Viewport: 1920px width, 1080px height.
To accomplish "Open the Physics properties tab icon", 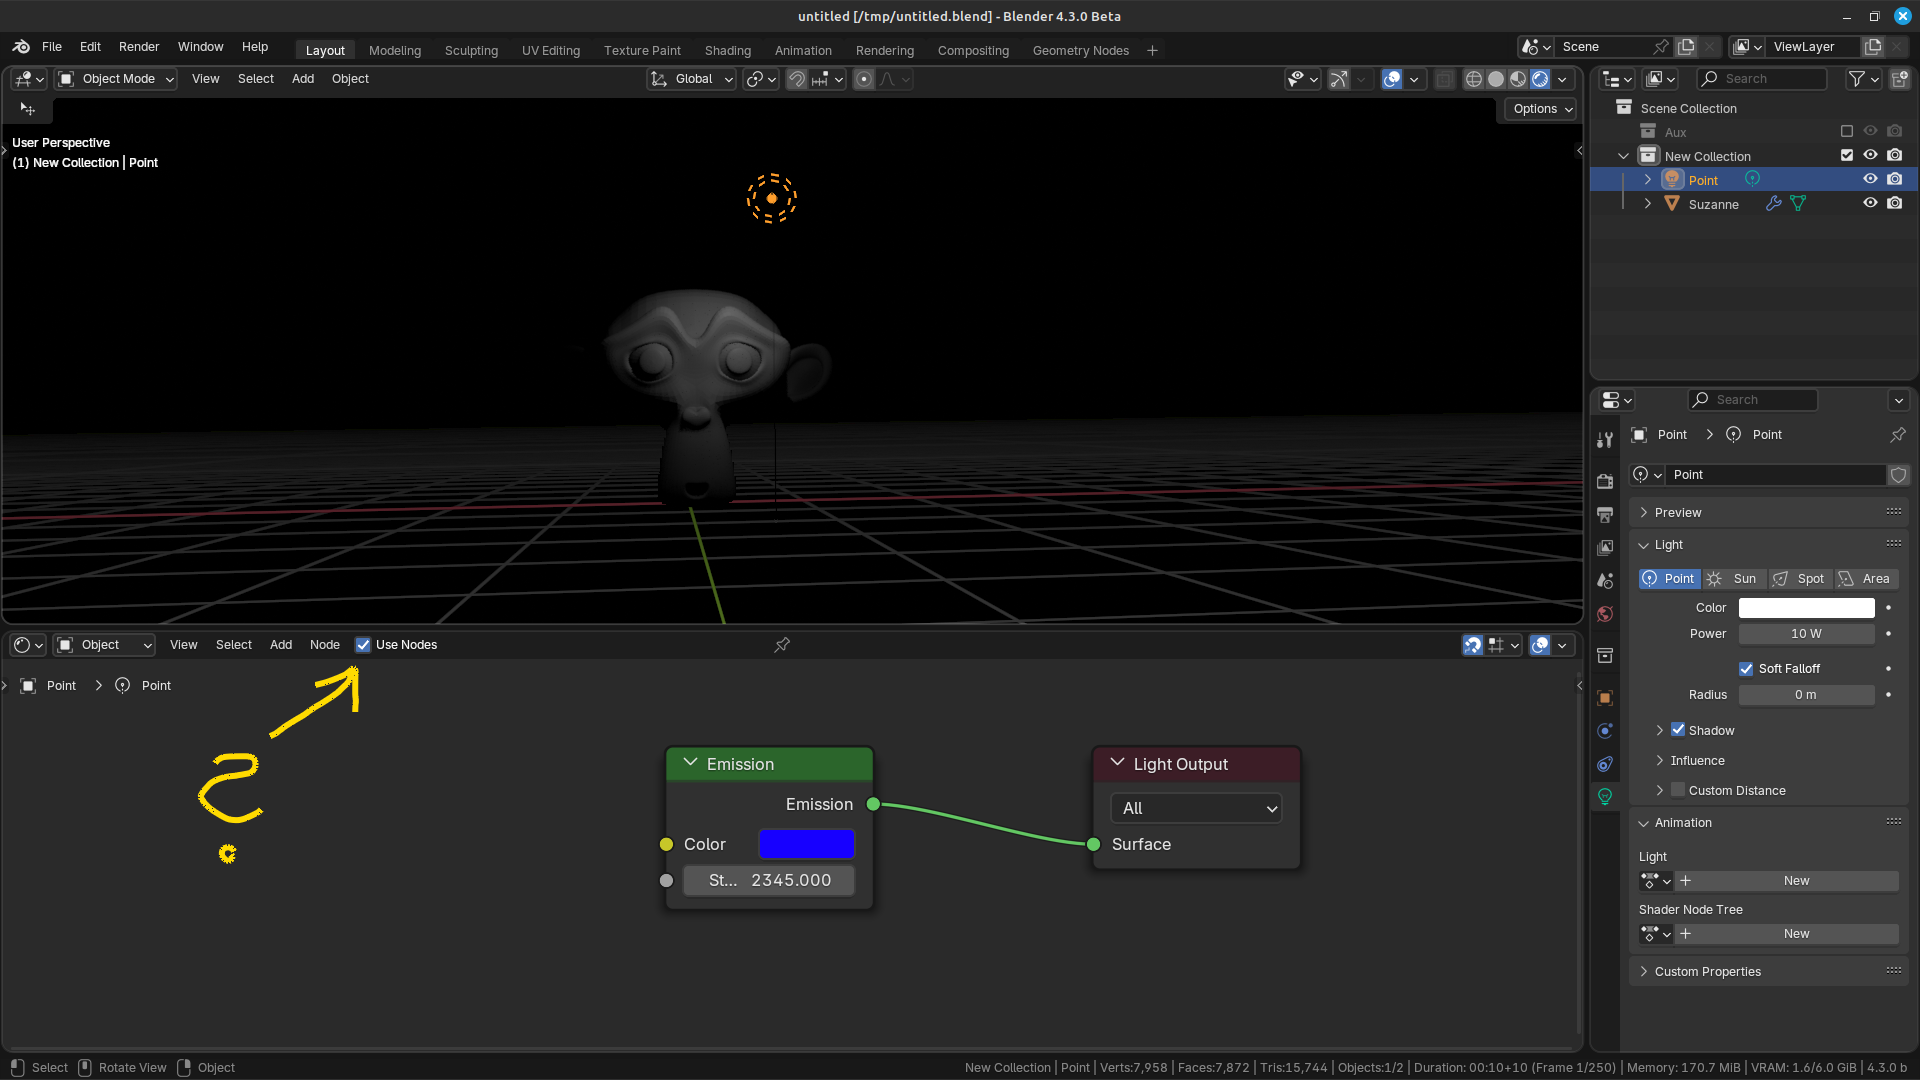I will pyautogui.click(x=1605, y=731).
